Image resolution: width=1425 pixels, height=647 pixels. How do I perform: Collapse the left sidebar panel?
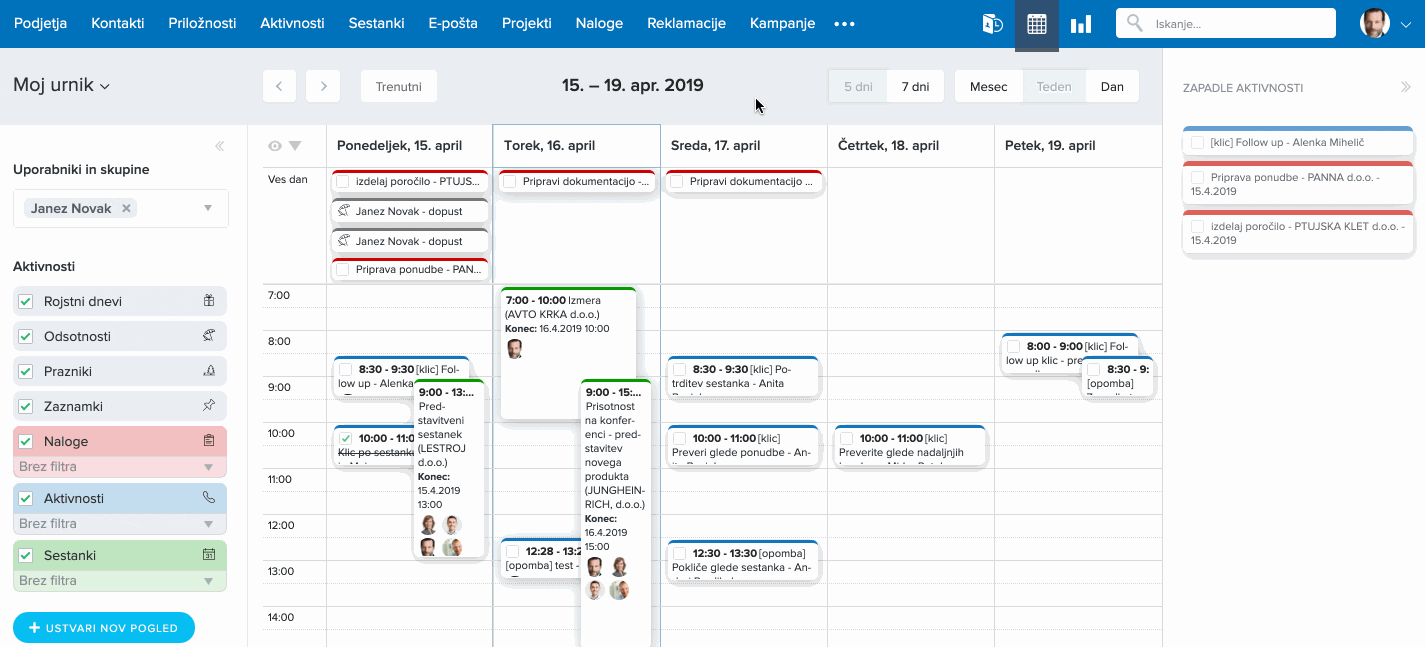click(220, 147)
